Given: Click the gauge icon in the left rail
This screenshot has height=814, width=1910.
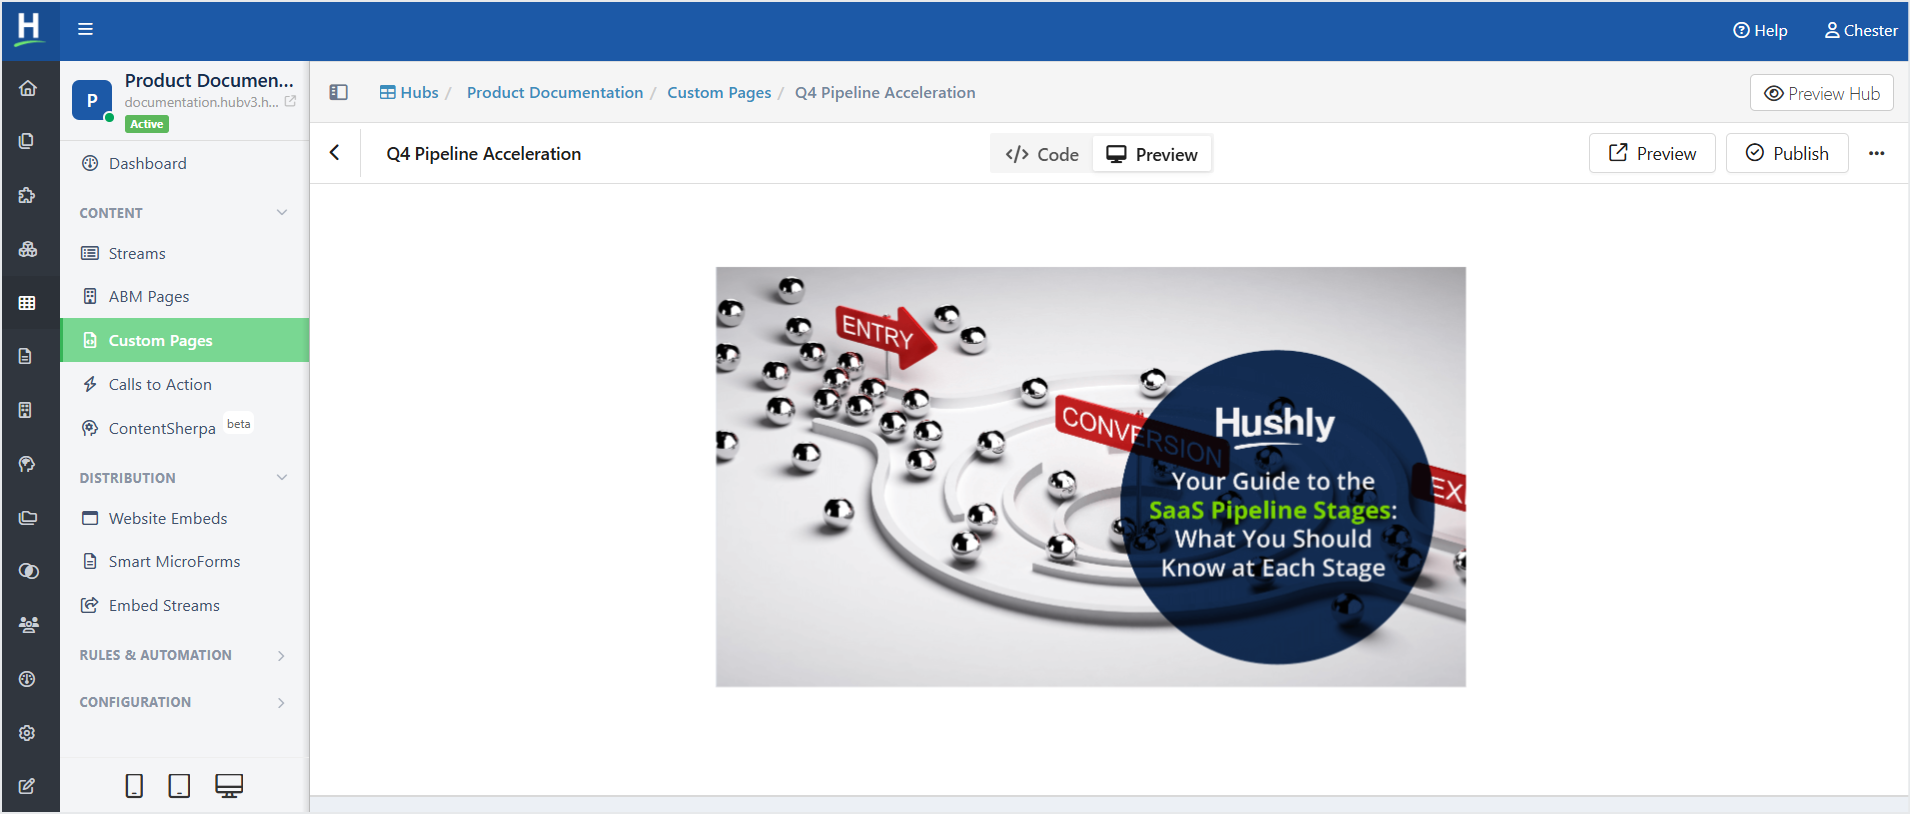Looking at the screenshot, I should click(28, 679).
